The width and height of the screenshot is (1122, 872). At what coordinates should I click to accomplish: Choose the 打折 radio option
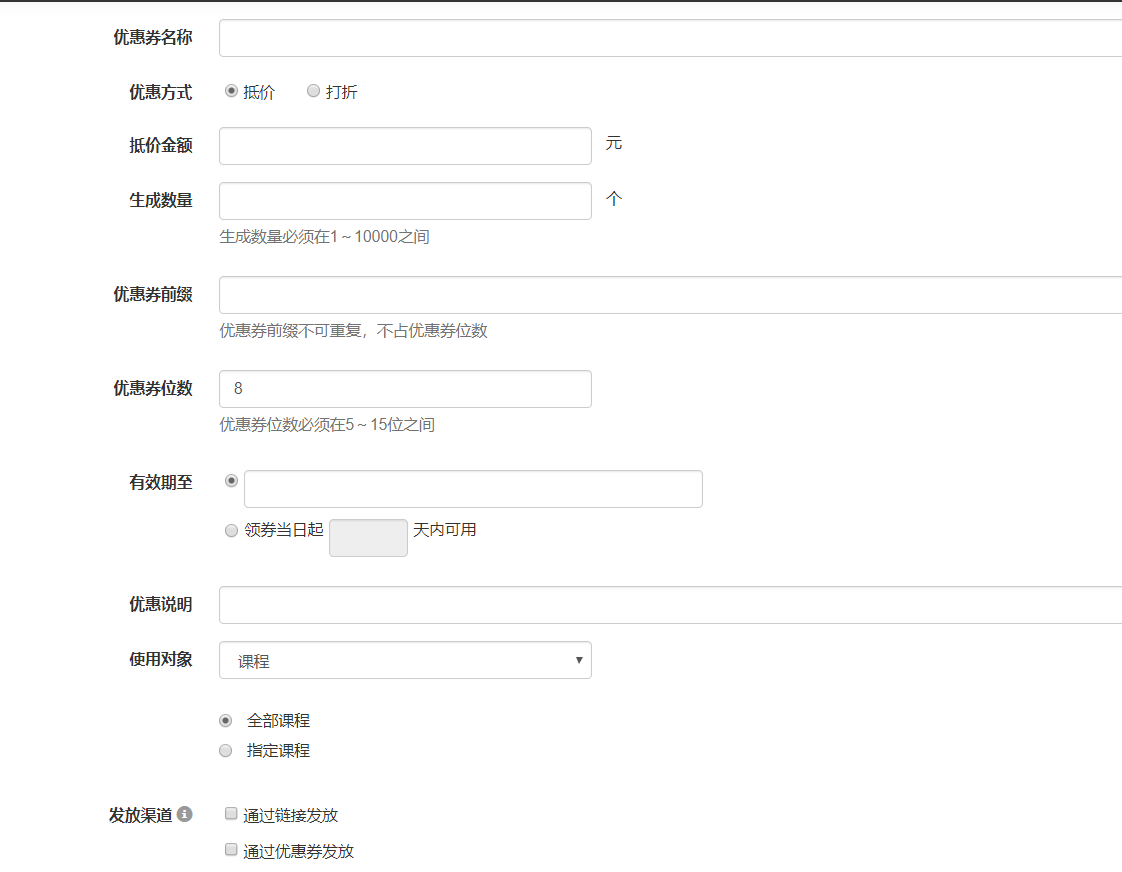click(313, 91)
